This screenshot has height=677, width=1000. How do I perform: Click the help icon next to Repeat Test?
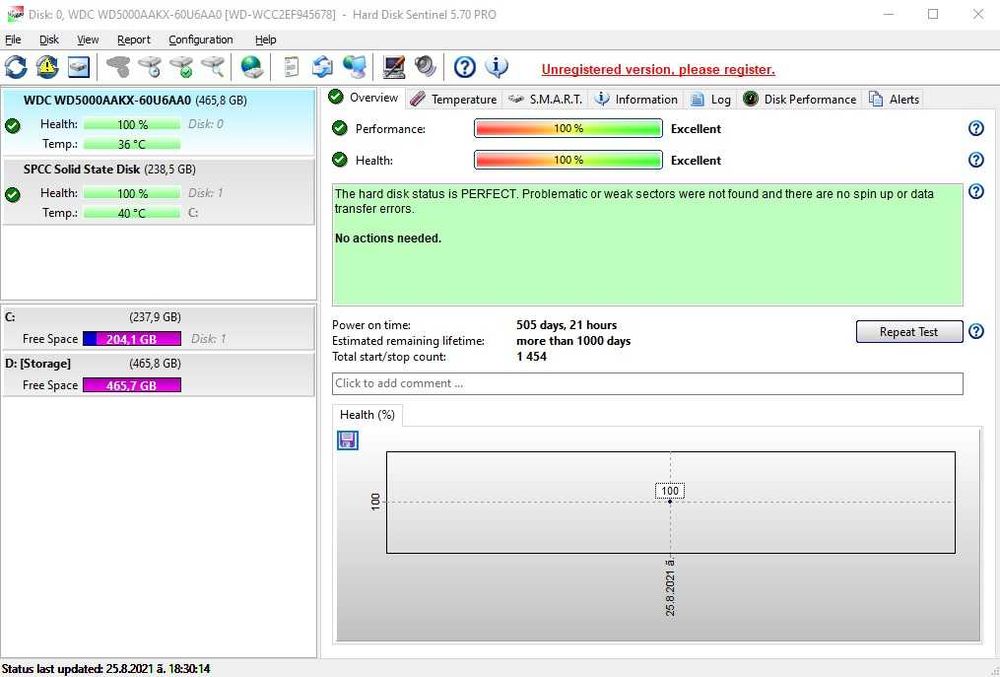point(976,331)
